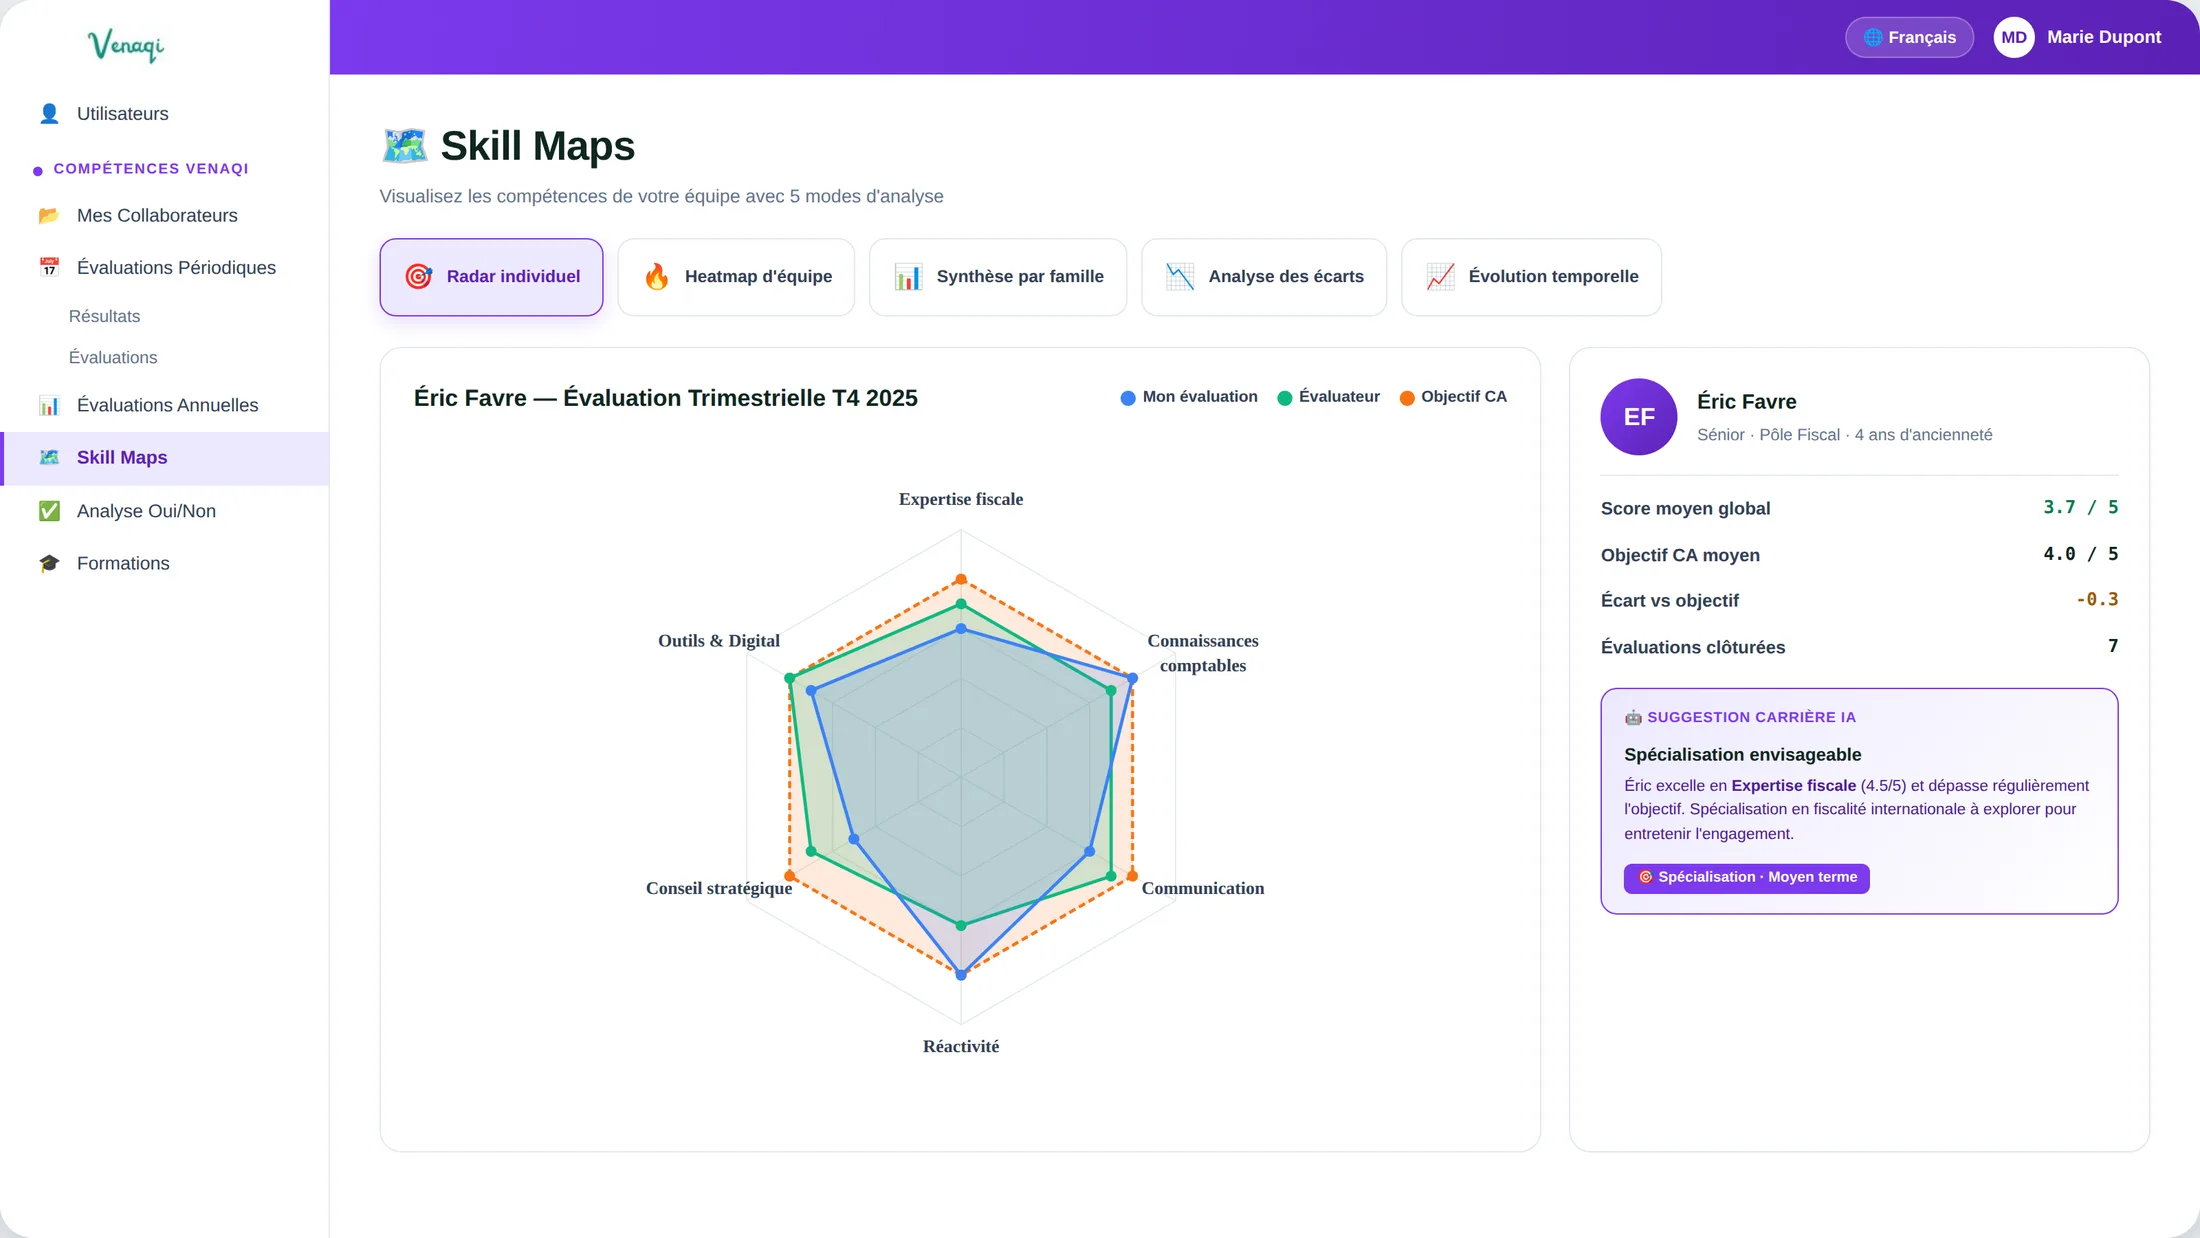Click the robot icon in Suggestion Carrière IA

click(x=1633, y=718)
